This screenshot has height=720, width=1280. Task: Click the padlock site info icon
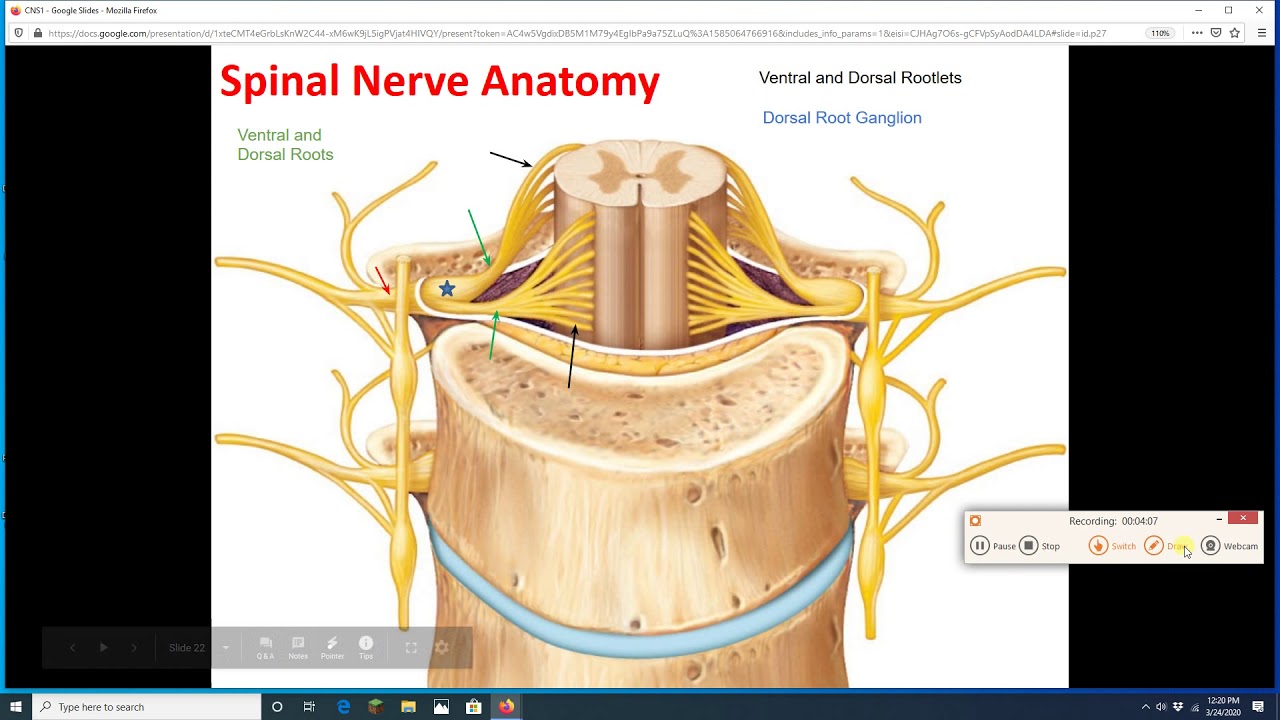point(38,33)
